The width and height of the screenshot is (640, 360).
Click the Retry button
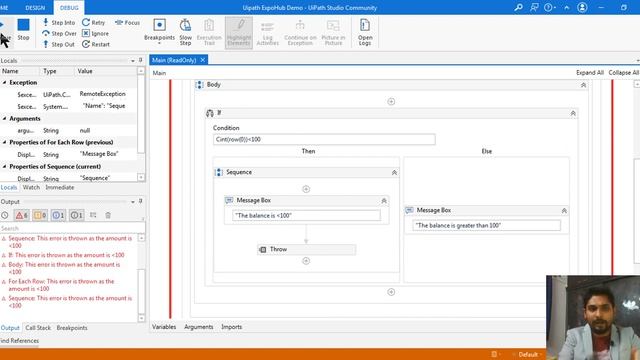(93, 22)
